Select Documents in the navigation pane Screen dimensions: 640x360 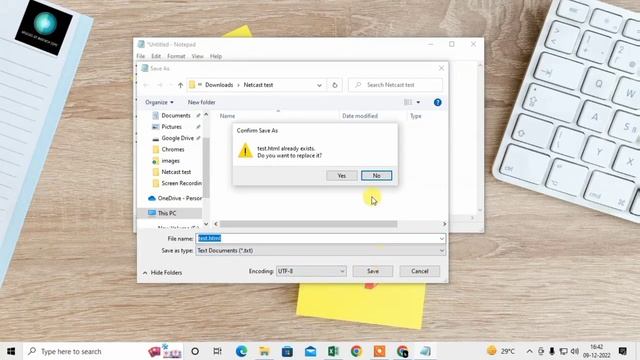point(176,116)
